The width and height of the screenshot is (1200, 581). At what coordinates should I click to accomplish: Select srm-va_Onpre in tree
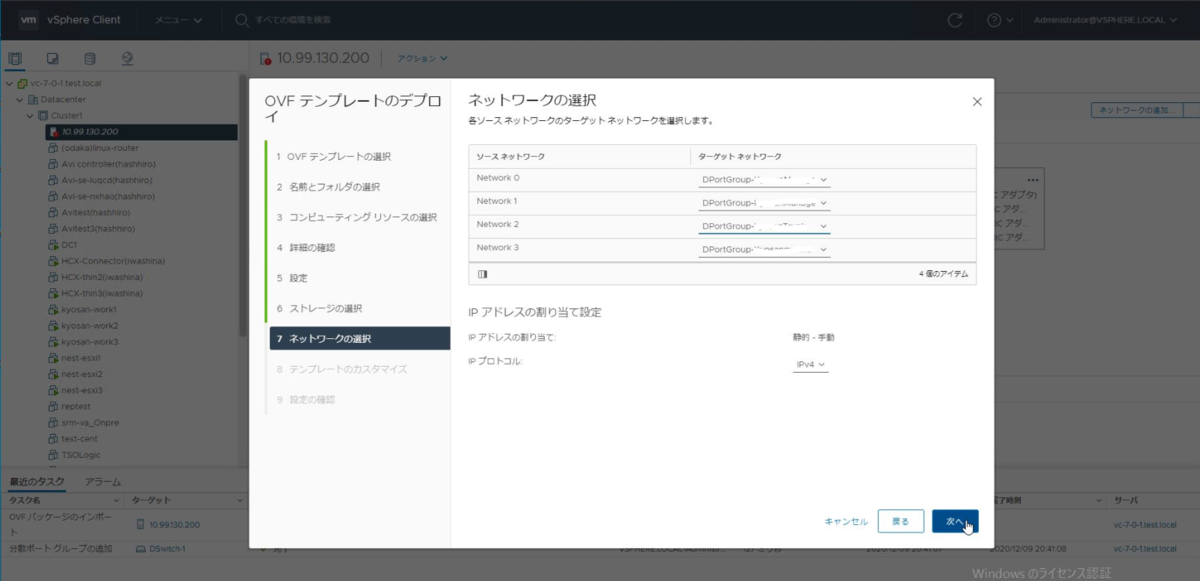pyautogui.click(x=88, y=423)
